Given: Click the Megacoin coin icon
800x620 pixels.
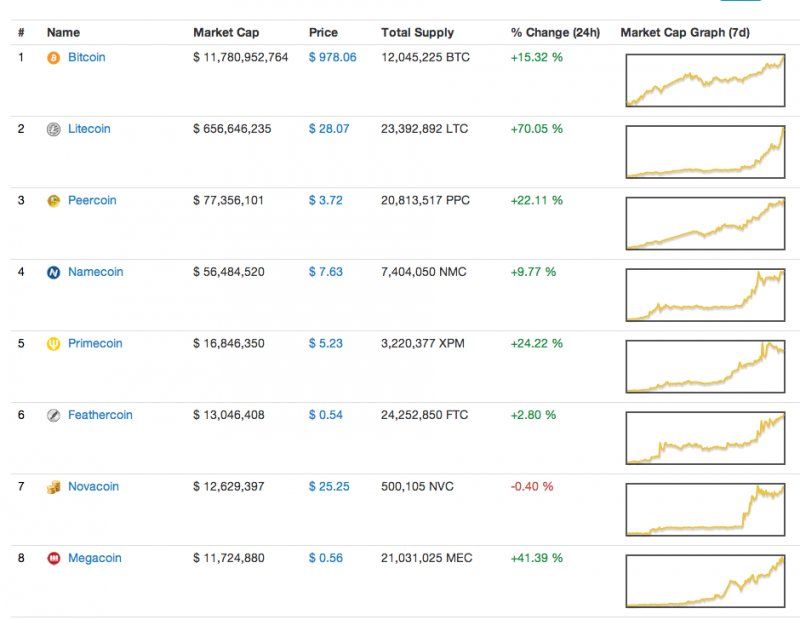Looking at the screenshot, I should (x=54, y=559).
